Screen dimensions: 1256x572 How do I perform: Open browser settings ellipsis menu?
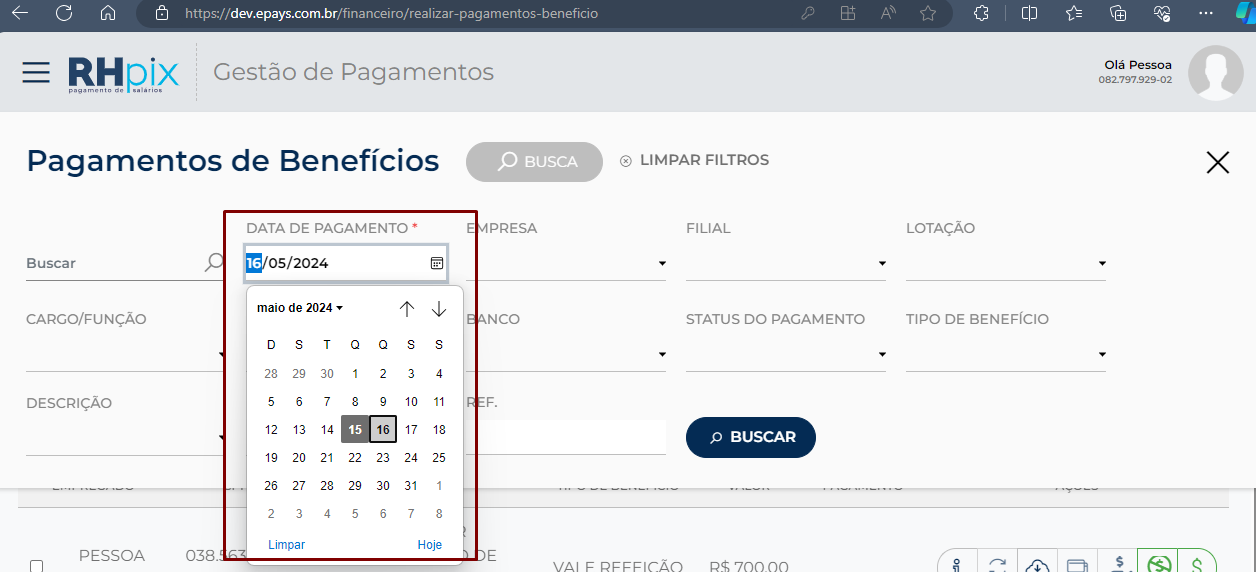tap(1206, 14)
